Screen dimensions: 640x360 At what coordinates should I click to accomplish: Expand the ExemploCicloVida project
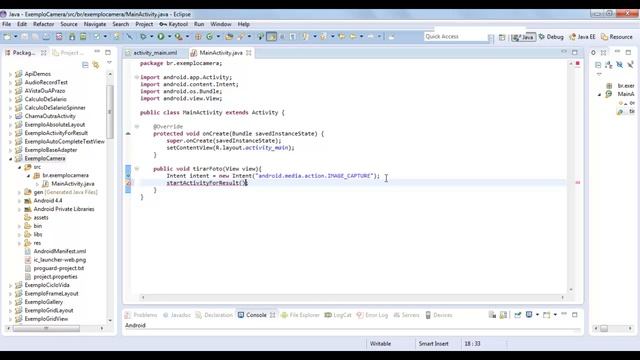pyautogui.click(x=10, y=285)
